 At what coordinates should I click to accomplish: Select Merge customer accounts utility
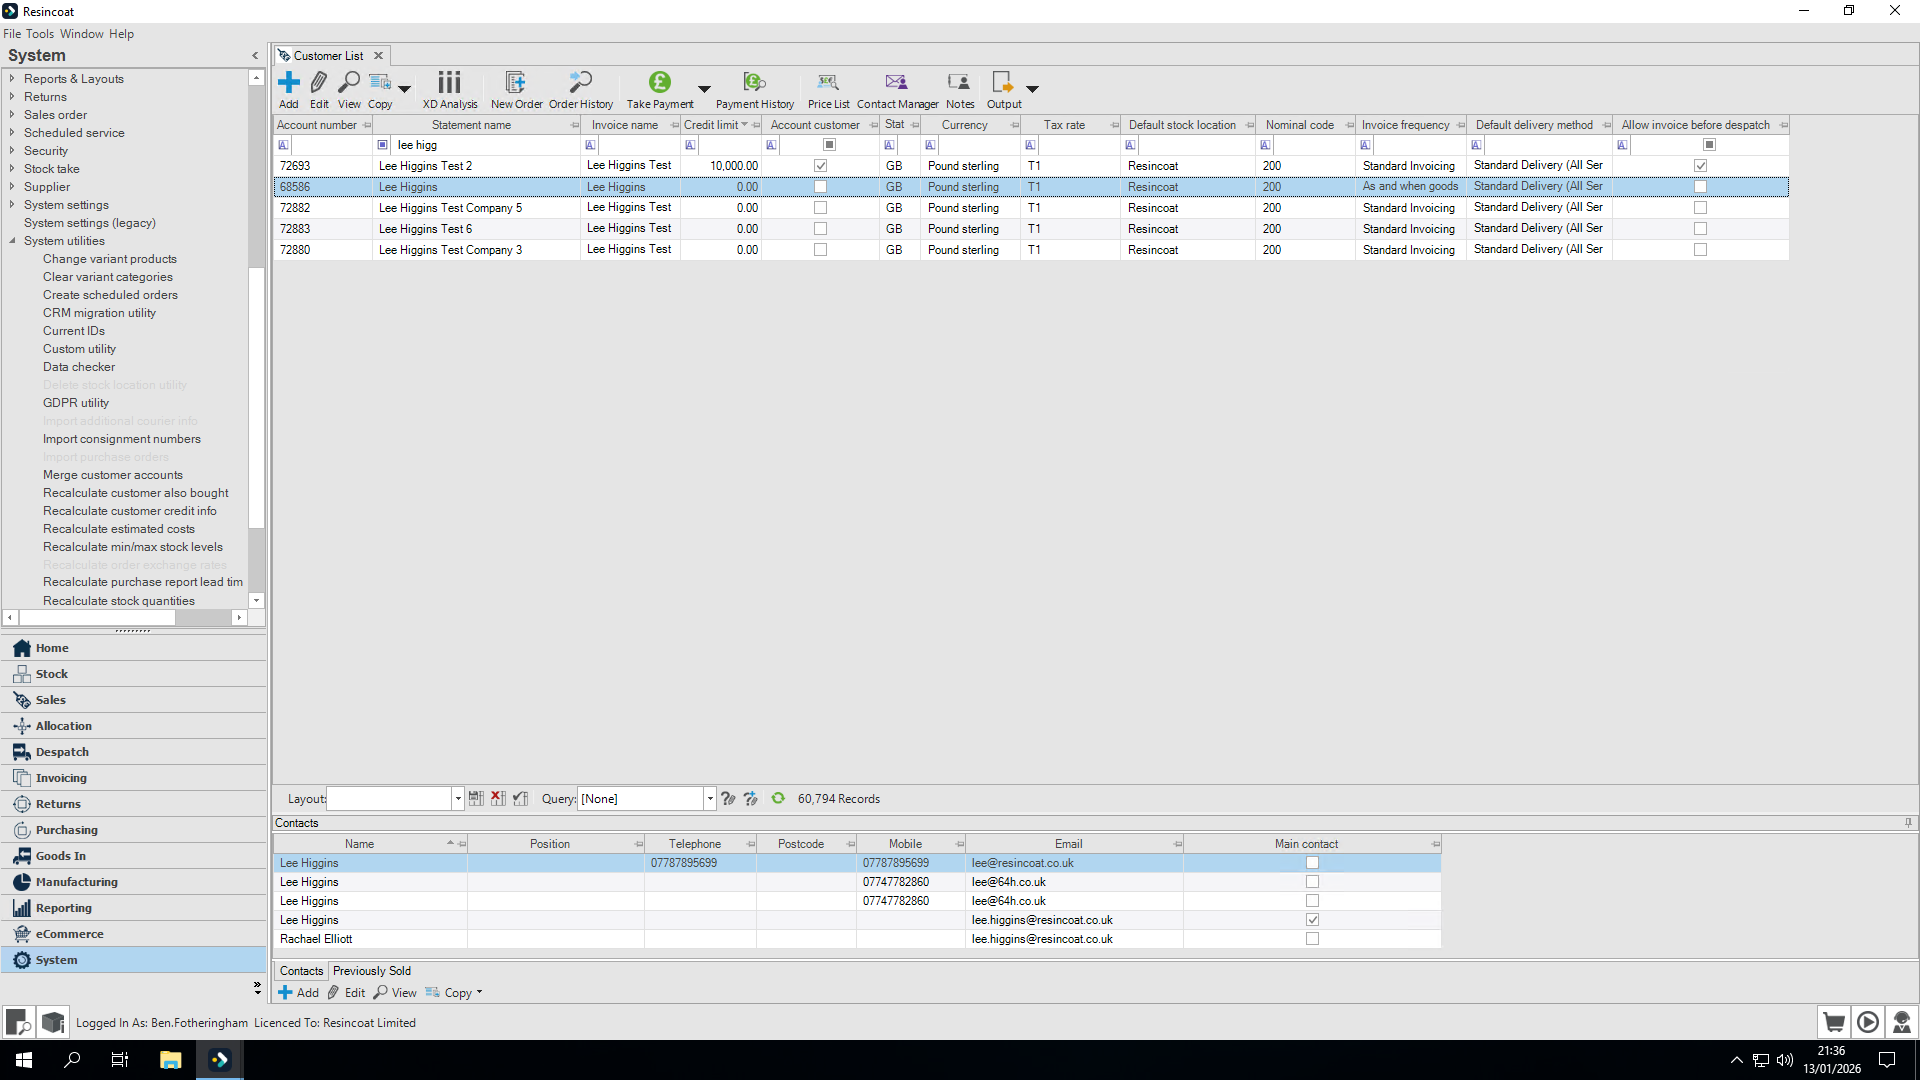tap(112, 475)
